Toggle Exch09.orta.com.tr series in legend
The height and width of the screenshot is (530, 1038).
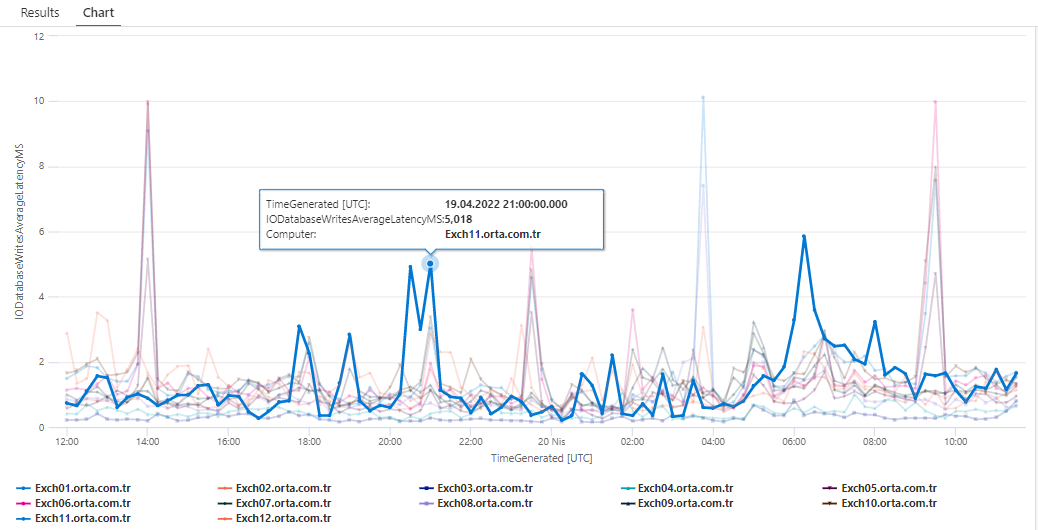coord(677,504)
